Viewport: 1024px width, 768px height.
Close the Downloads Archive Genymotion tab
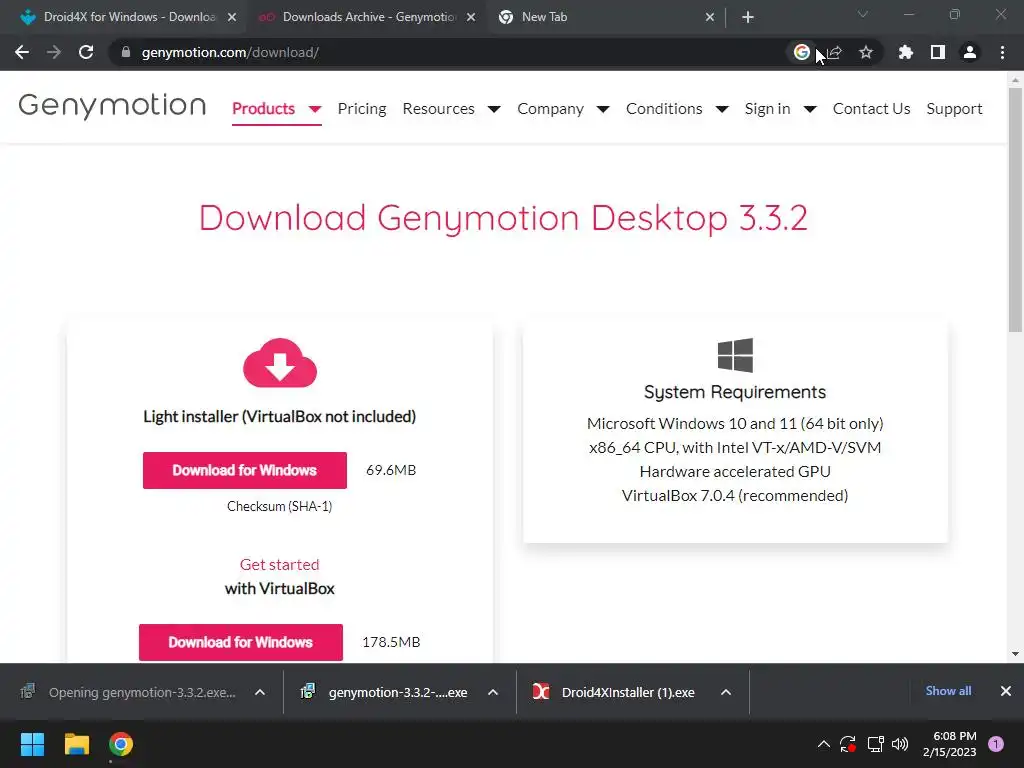pos(471,17)
